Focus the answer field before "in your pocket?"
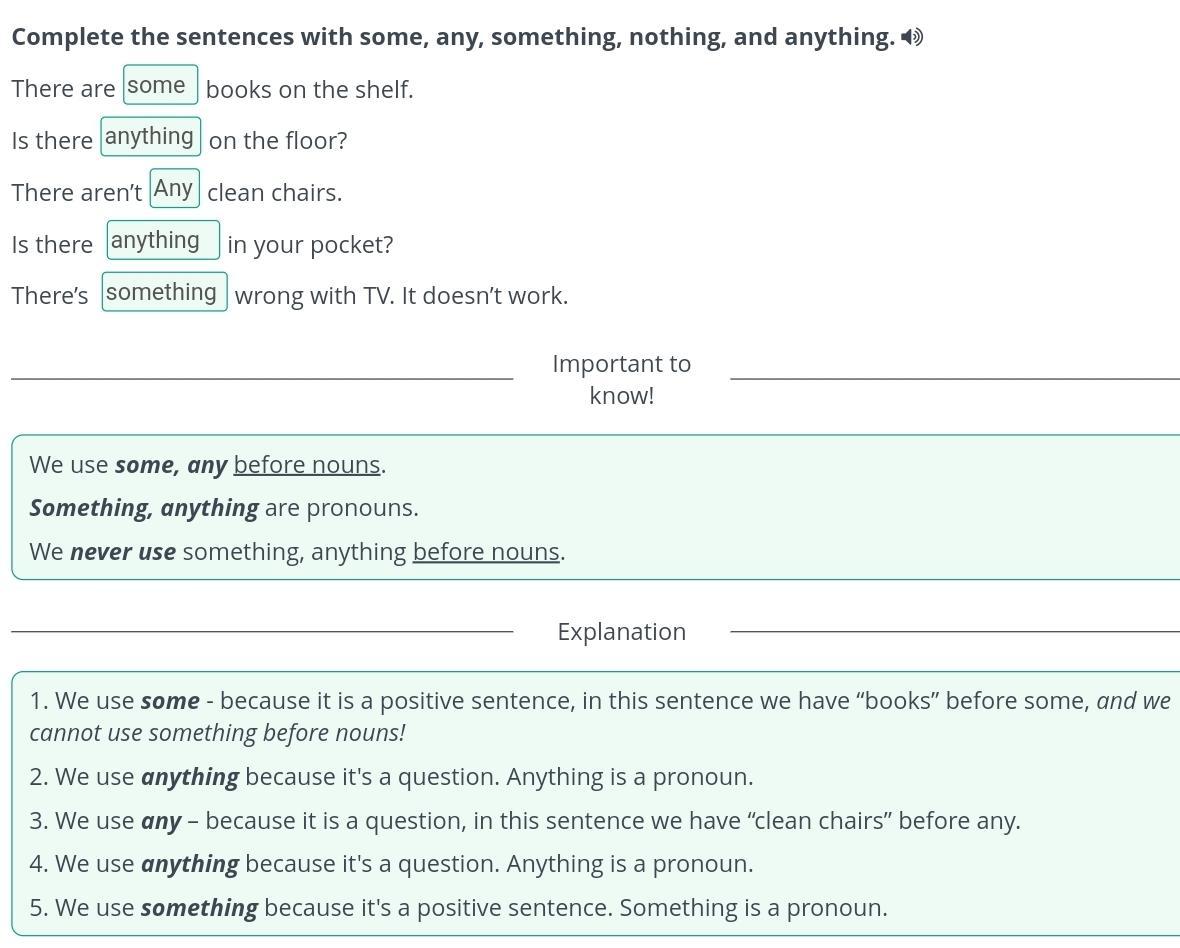The width and height of the screenshot is (1180, 948). coord(163,240)
